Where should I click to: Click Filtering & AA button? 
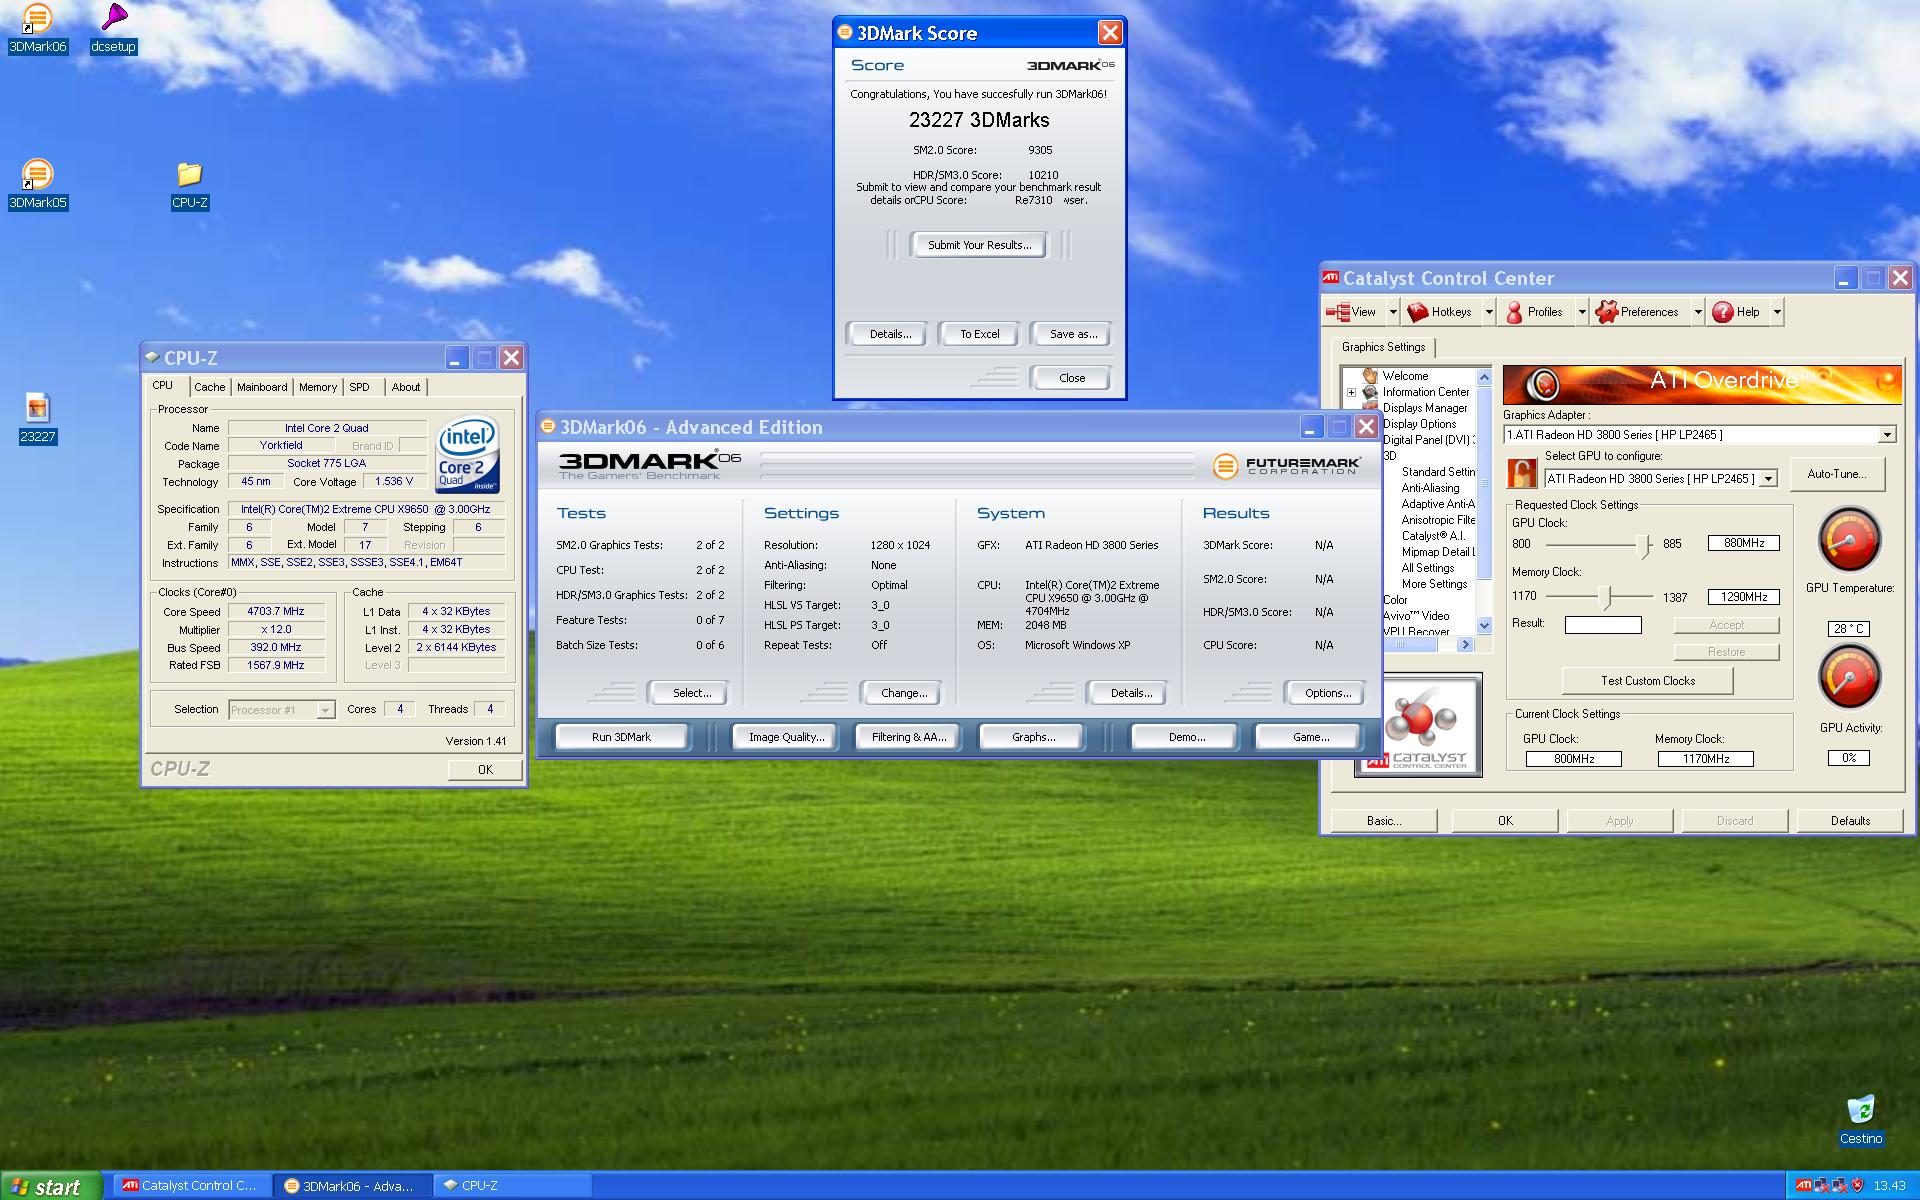click(908, 737)
